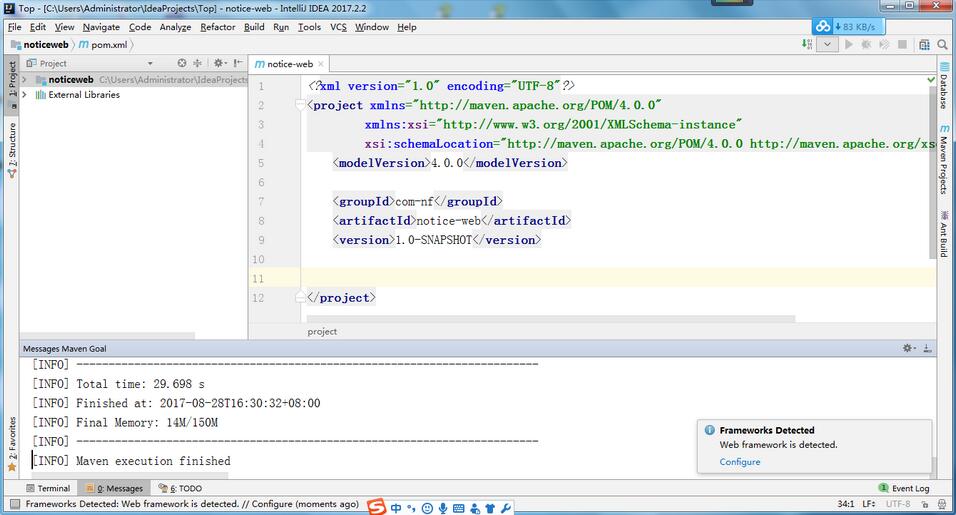Toggle Maven Projects side panel
956x515 pixels.
point(944,160)
